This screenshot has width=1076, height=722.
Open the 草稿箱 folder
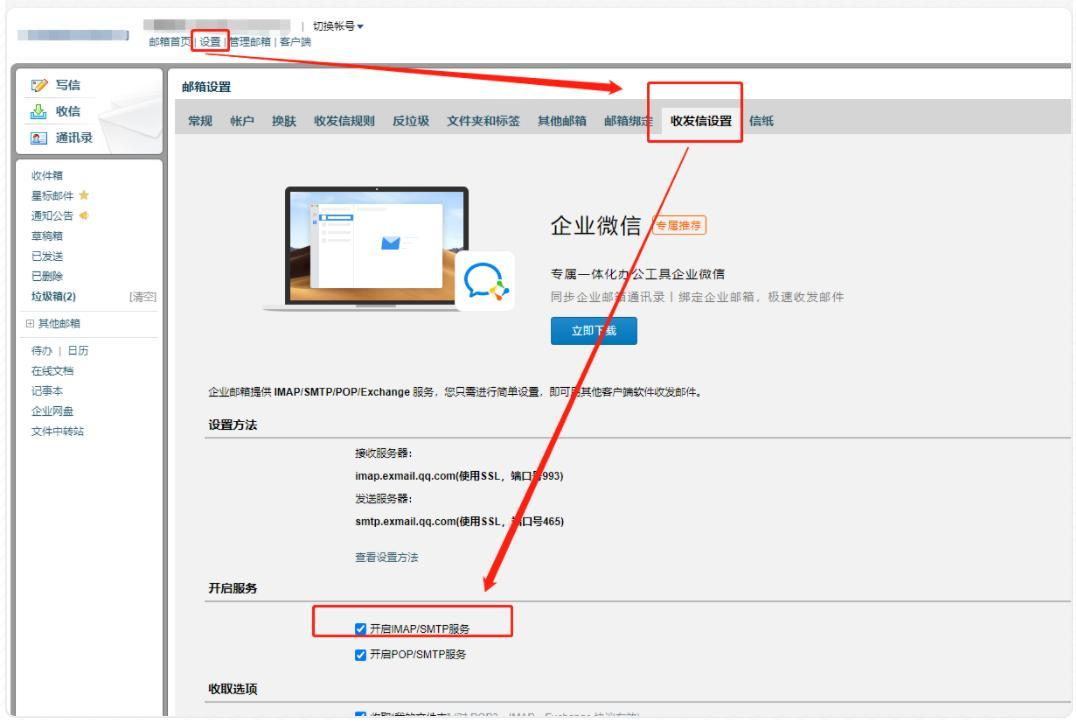pos(47,236)
